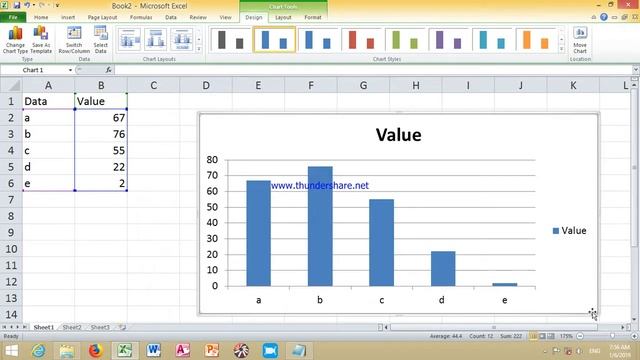
Task: Expand the Chart Styles gallery More arrow
Action: tap(562, 49)
